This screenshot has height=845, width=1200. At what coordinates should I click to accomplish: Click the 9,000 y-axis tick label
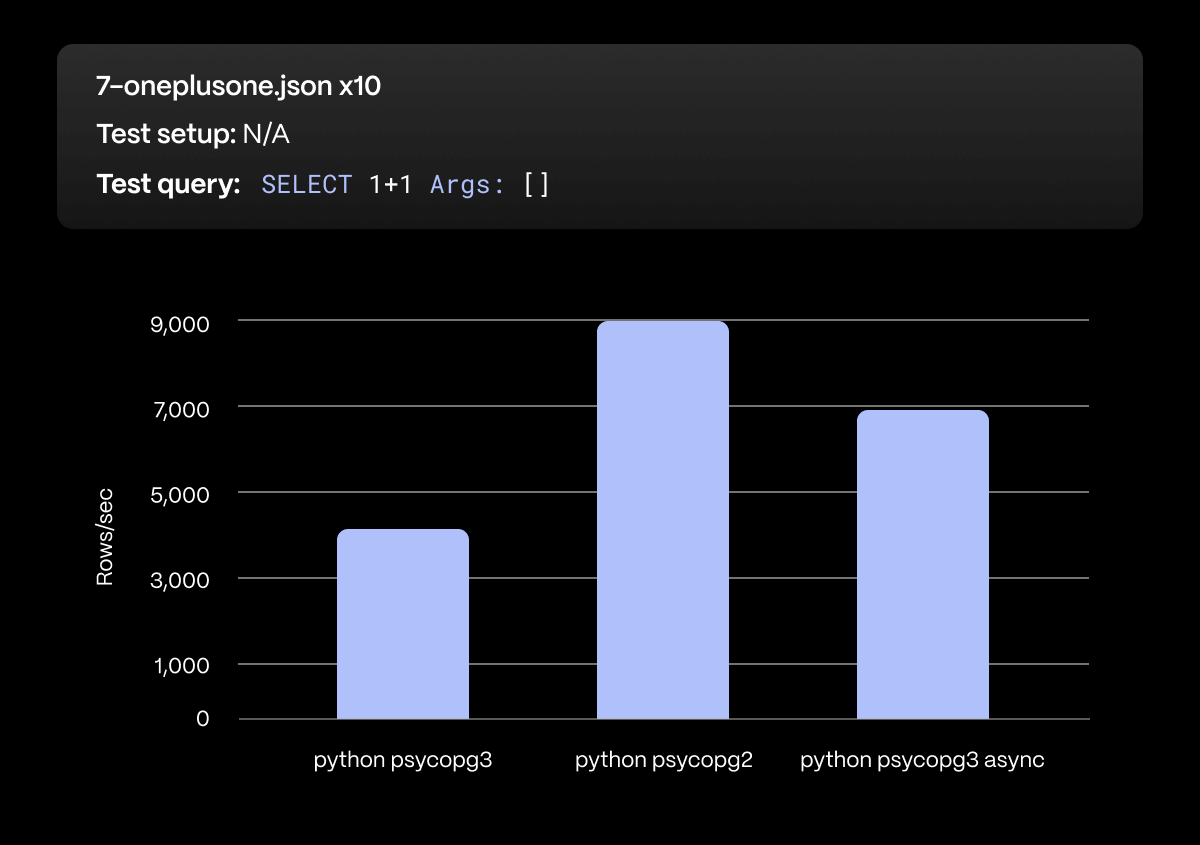click(x=181, y=324)
